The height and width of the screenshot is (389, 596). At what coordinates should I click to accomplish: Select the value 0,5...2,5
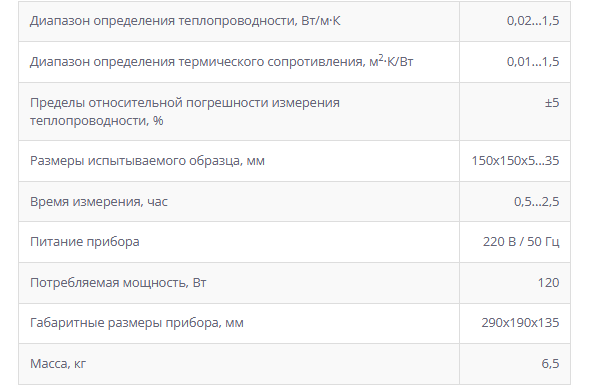point(536,202)
